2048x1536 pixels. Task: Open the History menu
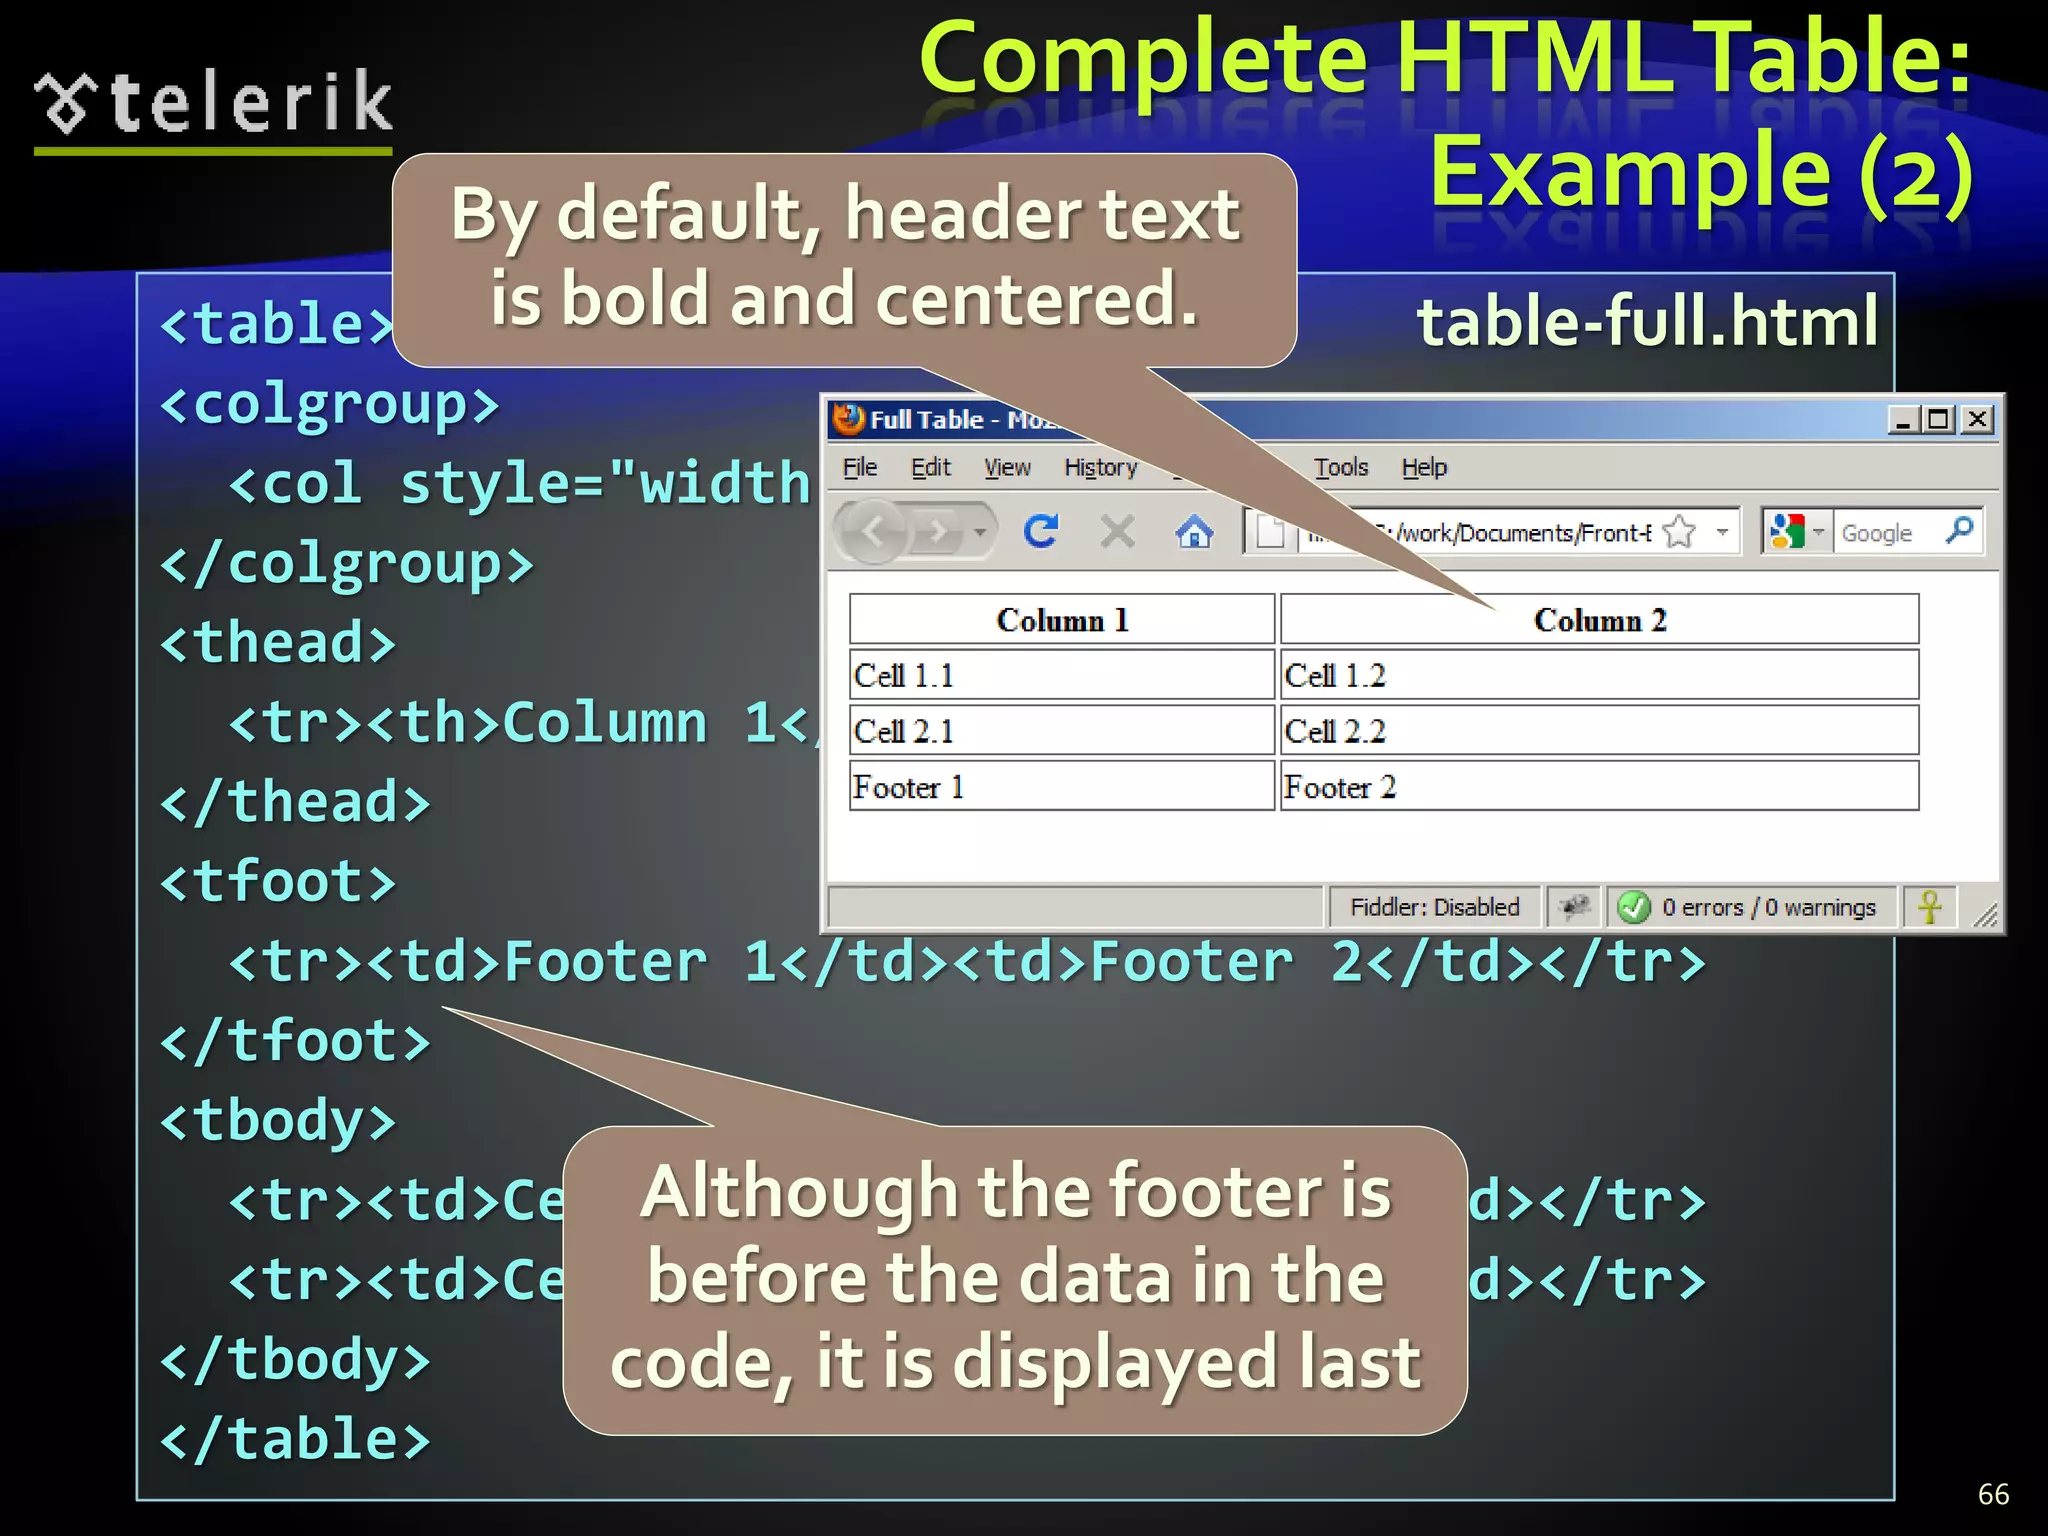click(1101, 468)
